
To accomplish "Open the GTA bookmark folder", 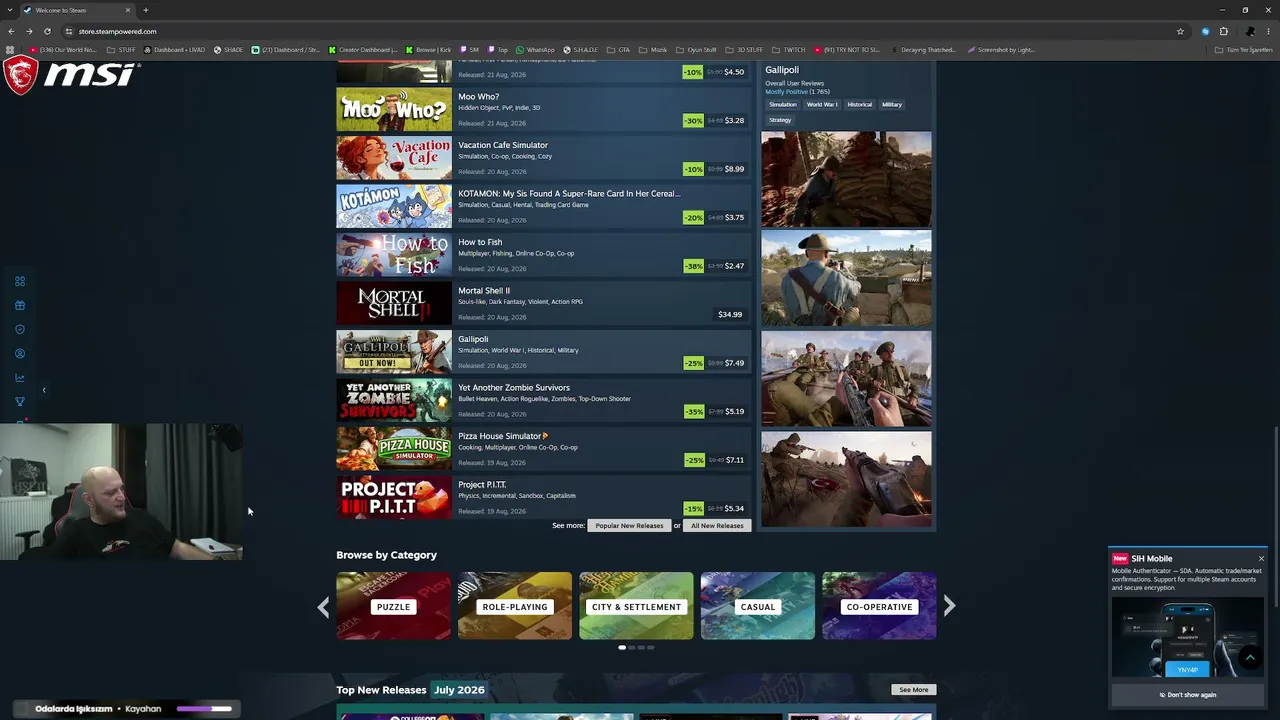I will [x=619, y=49].
